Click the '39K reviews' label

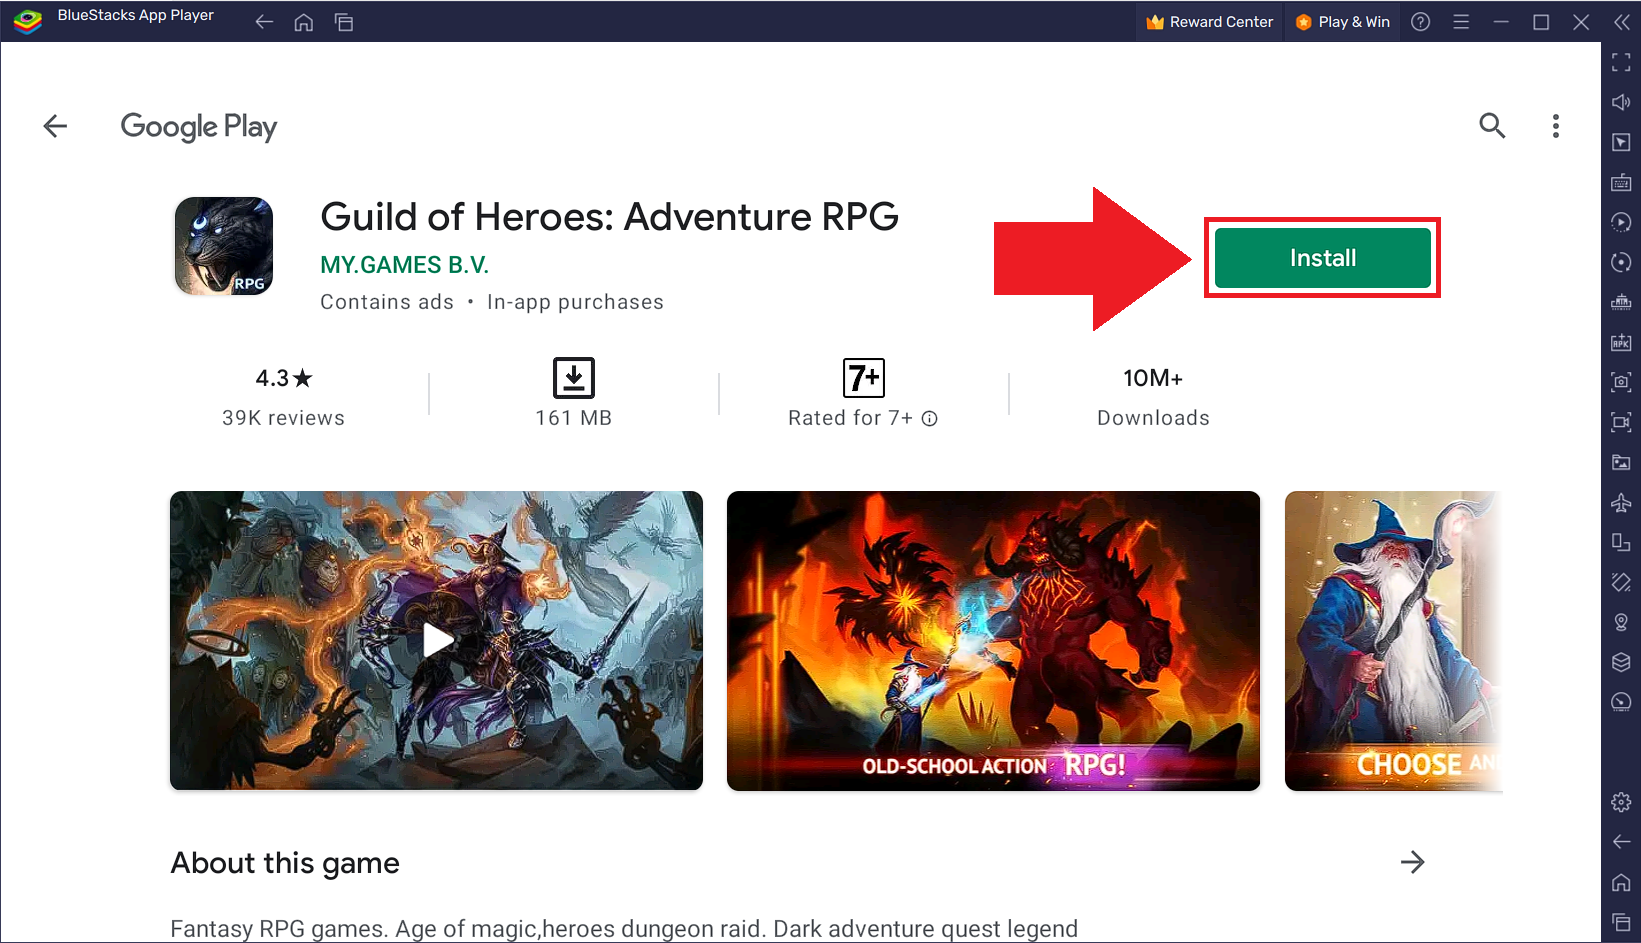tap(283, 418)
